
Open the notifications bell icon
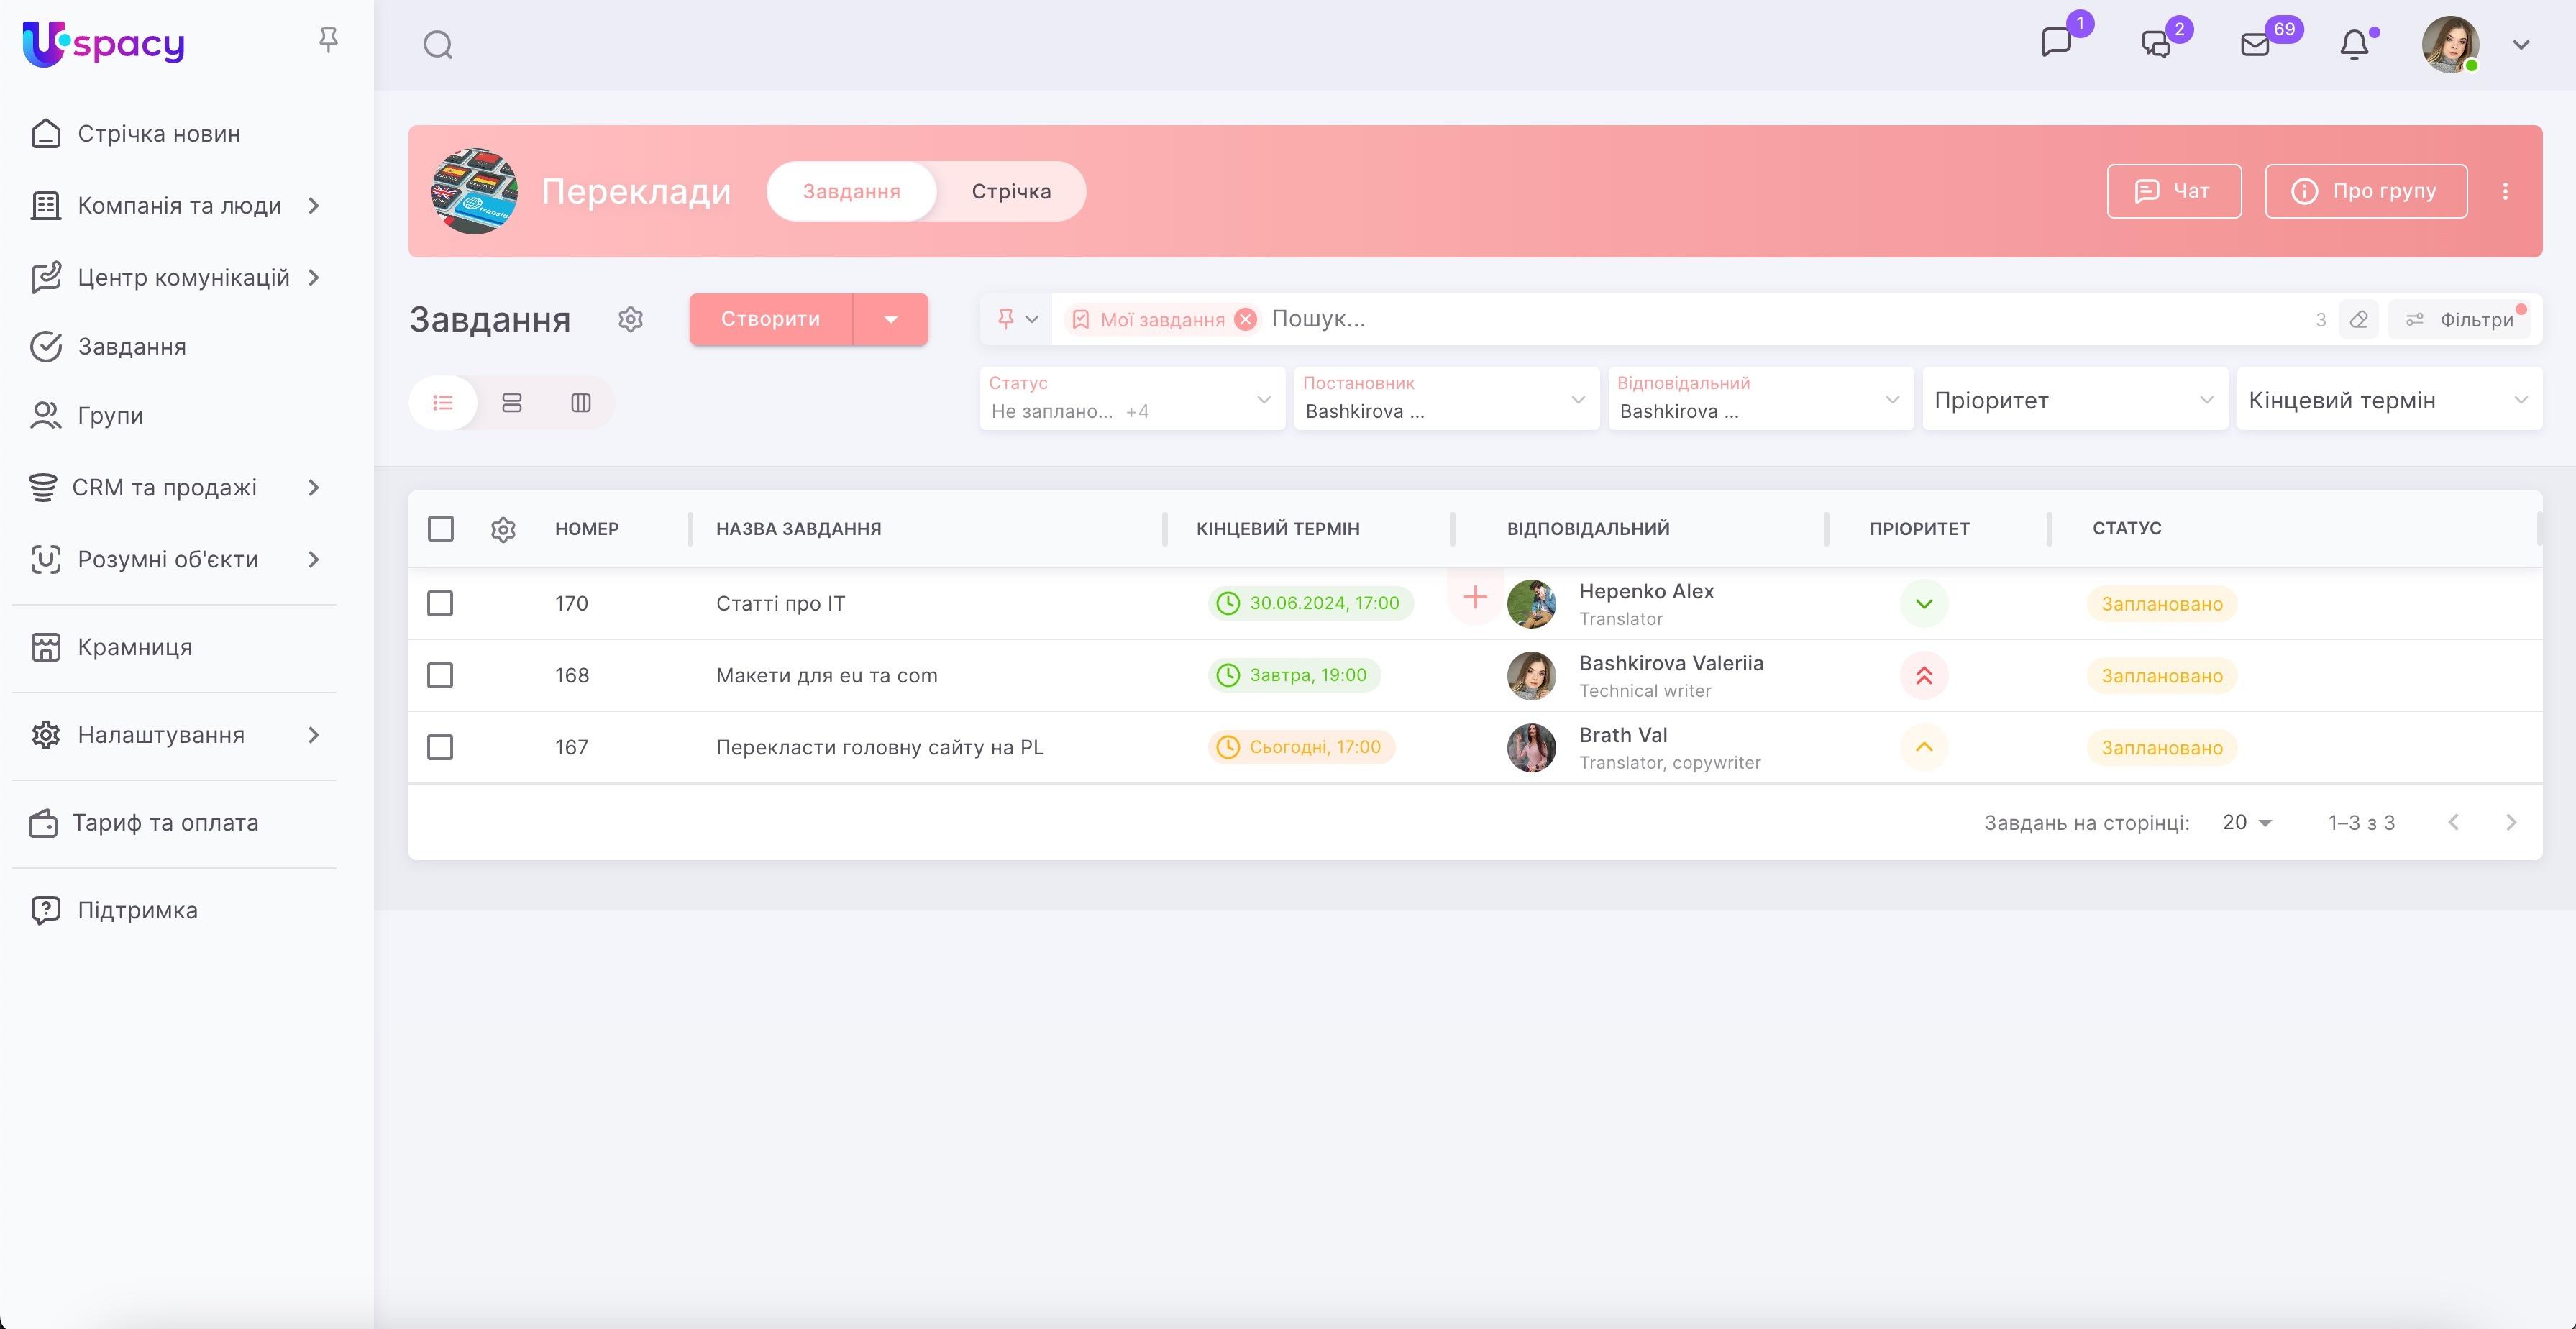pos(2354,45)
